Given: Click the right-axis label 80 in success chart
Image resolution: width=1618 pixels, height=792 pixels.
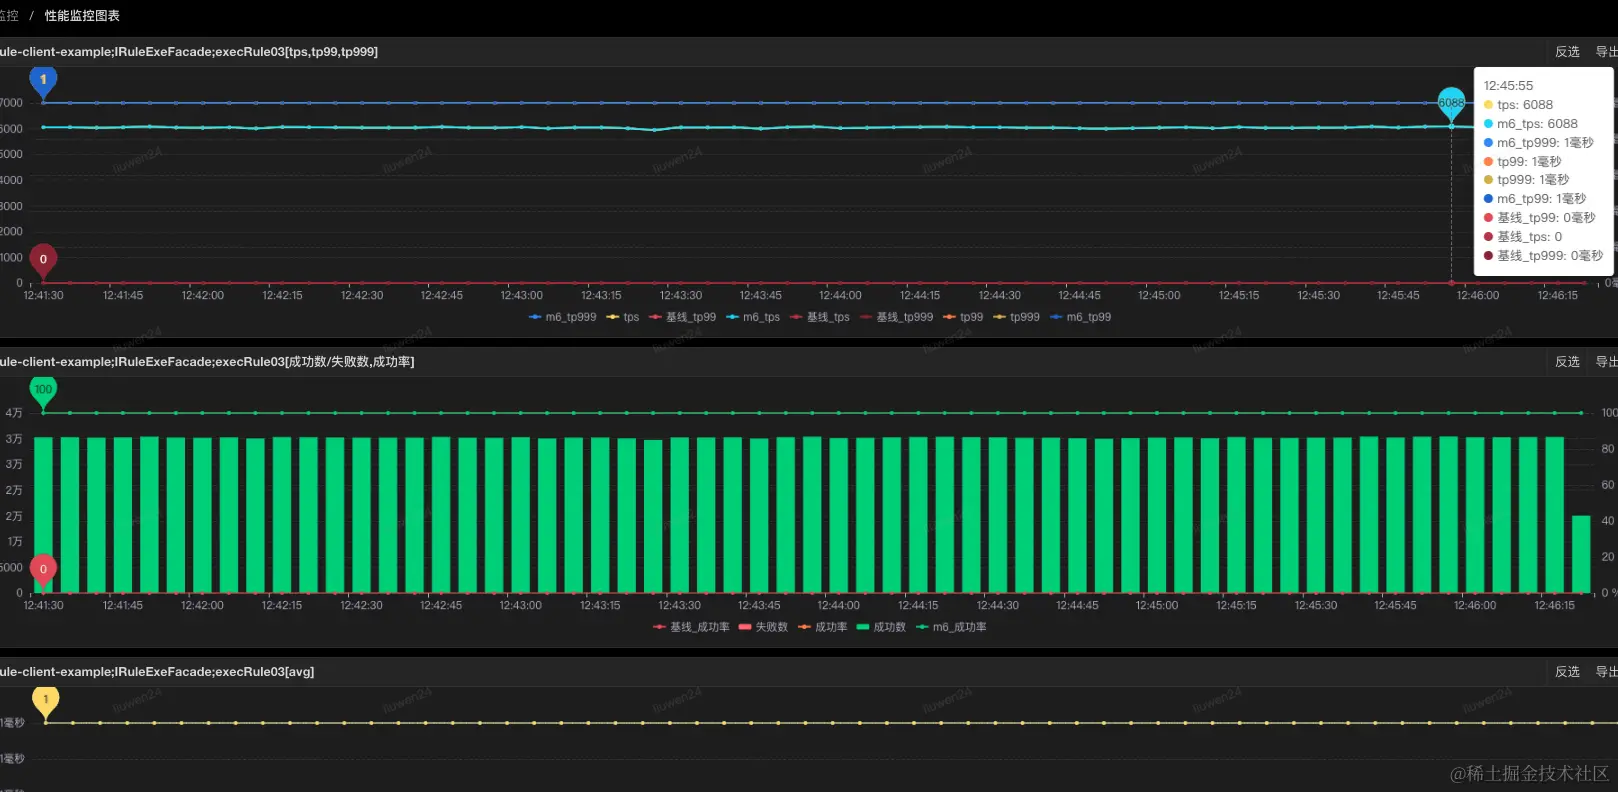Looking at the screenshot, I should pos(1608,449).
